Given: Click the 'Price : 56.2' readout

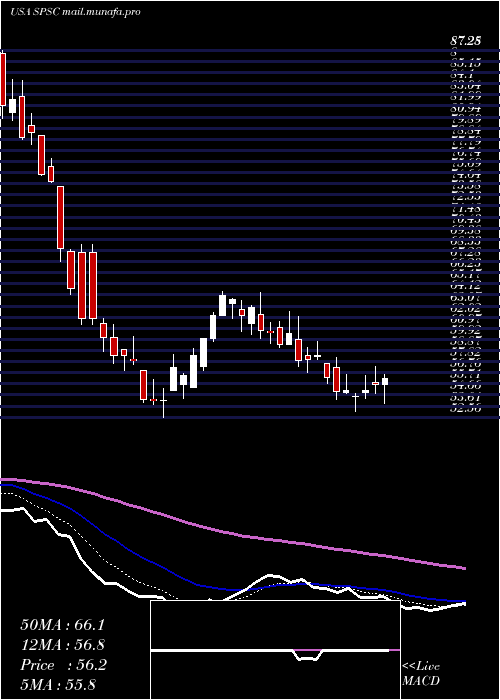Looking at the screenshot, I should click(63, 665).
